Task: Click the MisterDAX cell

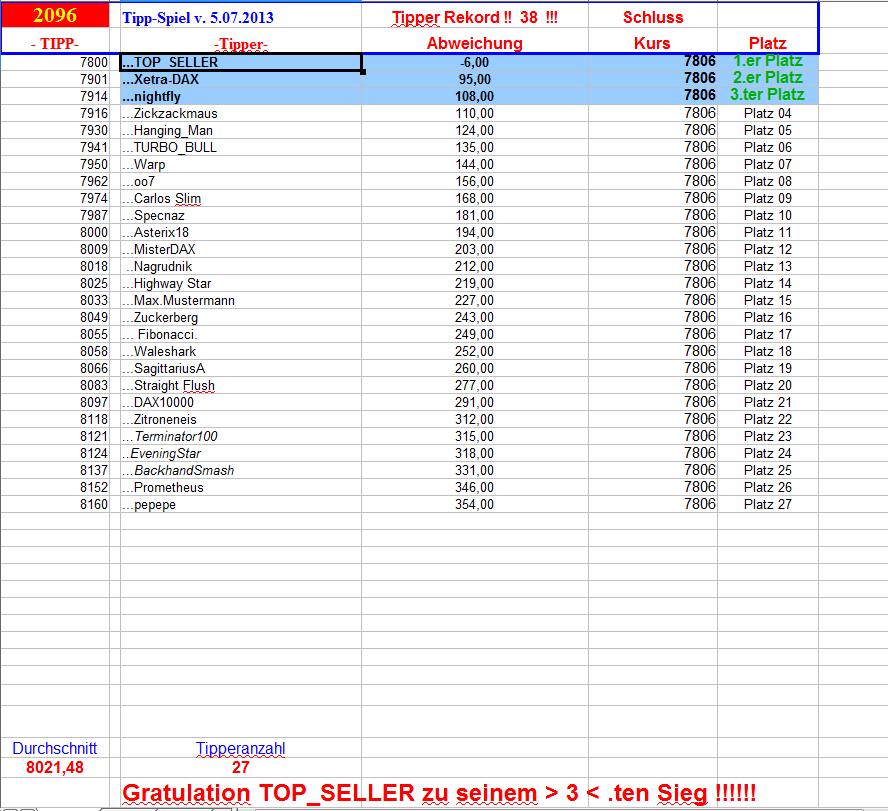Action: (x=241, y=249)
